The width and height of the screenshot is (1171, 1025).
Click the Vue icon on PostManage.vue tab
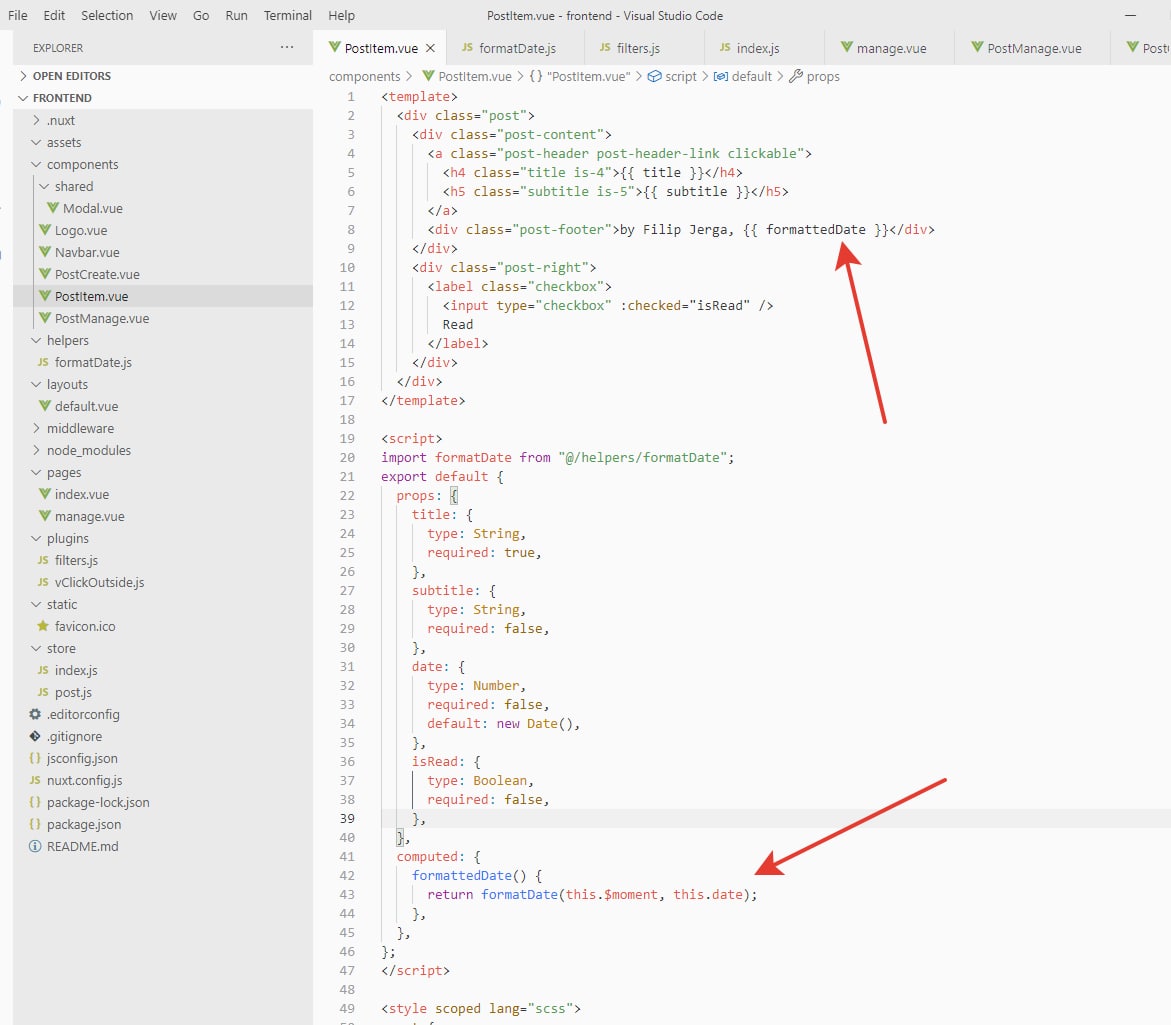(x=978, y=47)
